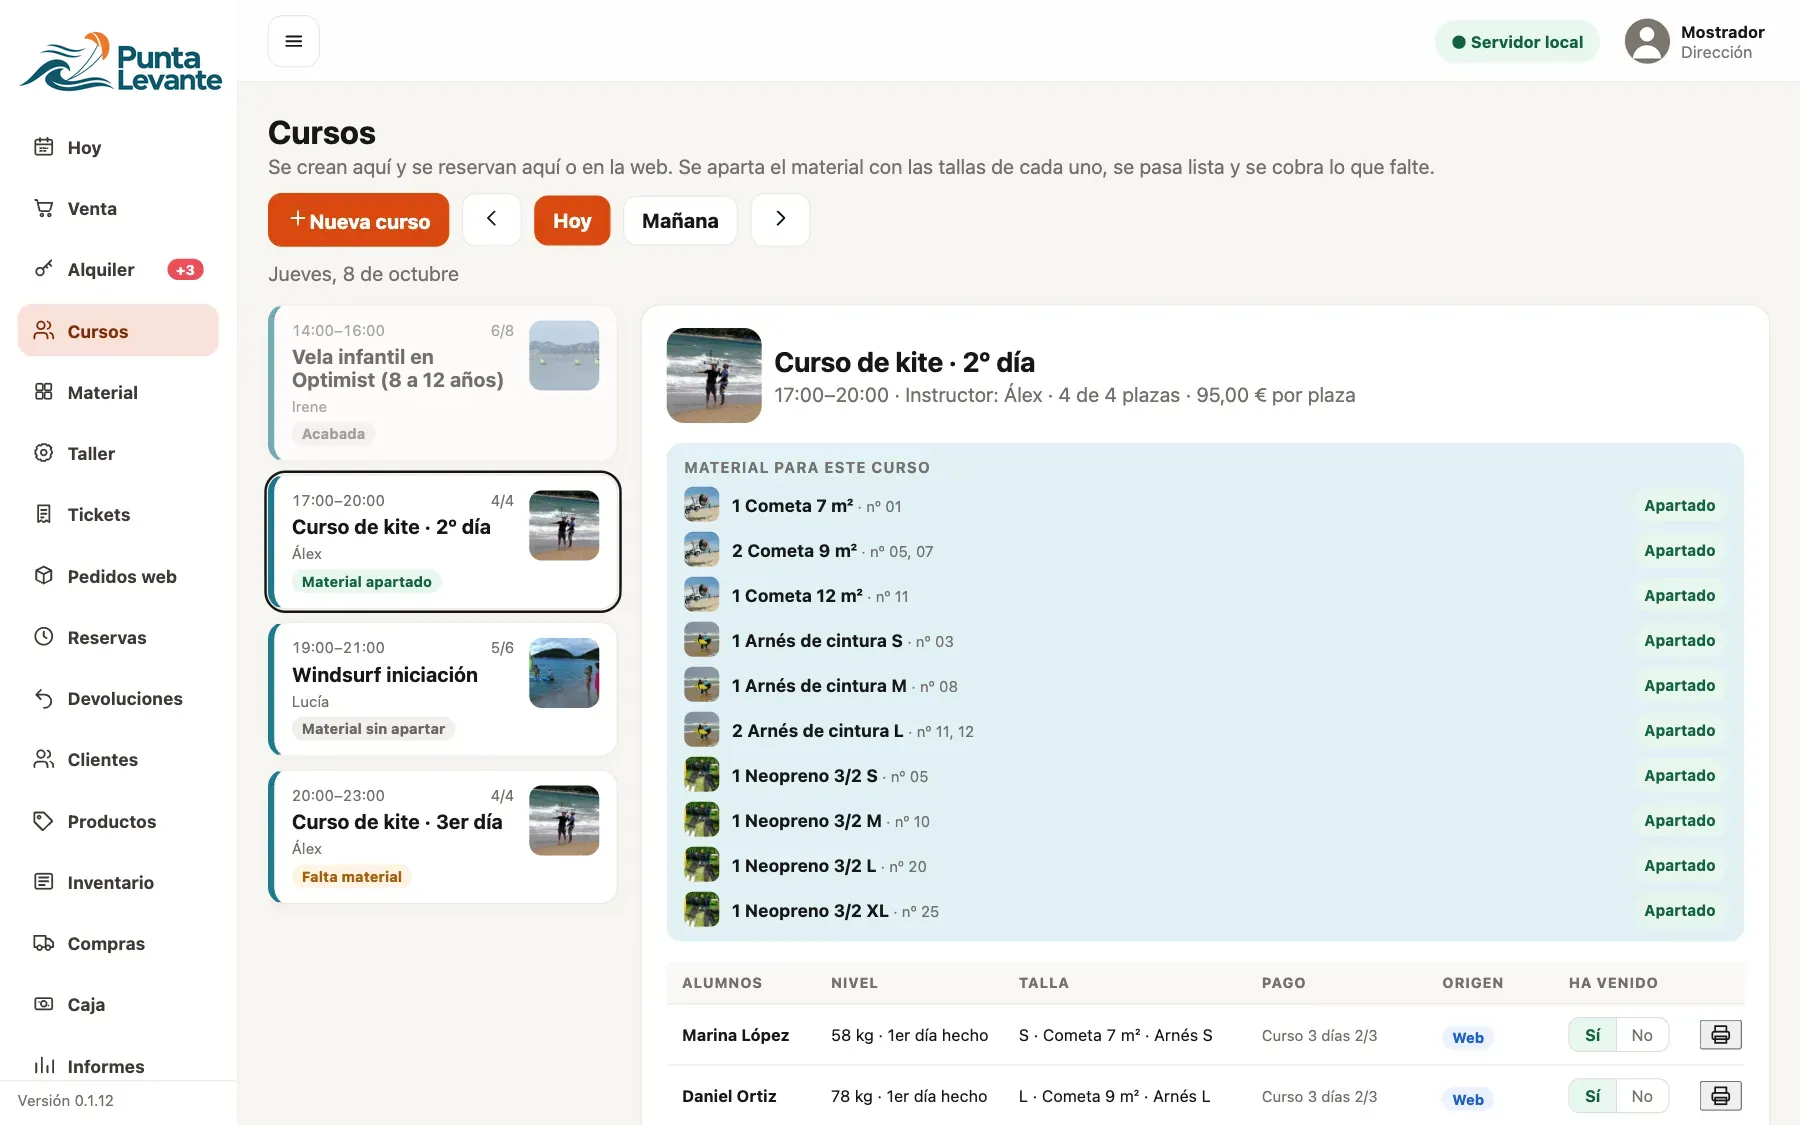This screenshot has width=1800, height=1125.
Task: Click the Hoy calendar icon in sidebar
Action: point(44,147)
